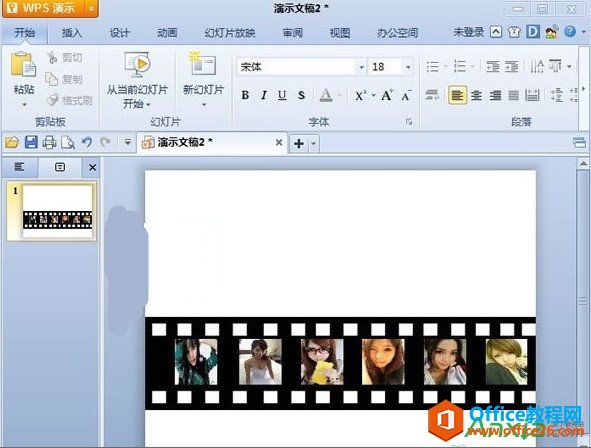Image resolution: width=591 pixels, height=448 pixels.
Task: Toggle distributed alignment button
Action: coord(532,96)
